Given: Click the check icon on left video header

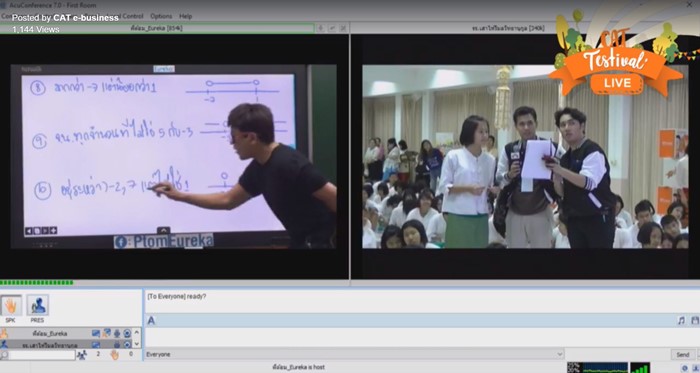Looking at the screenshot, I should tap(332, 28).
